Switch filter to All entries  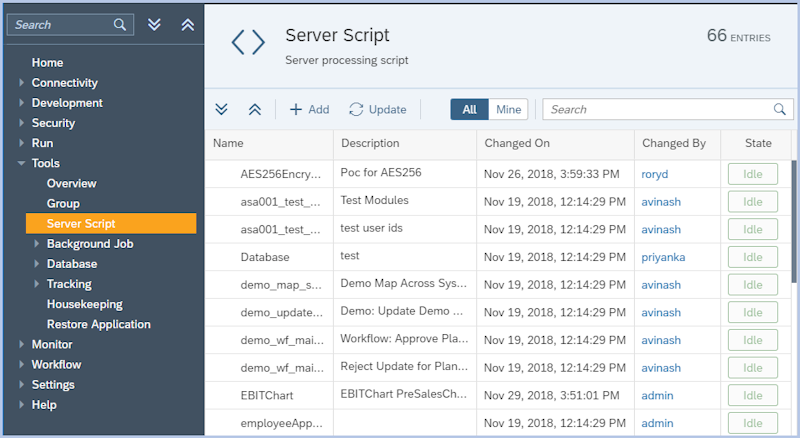tap(469, 109)
